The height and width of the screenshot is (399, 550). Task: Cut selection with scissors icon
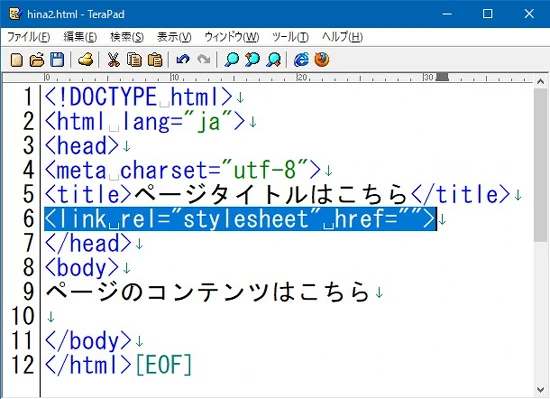click(113, 60)
